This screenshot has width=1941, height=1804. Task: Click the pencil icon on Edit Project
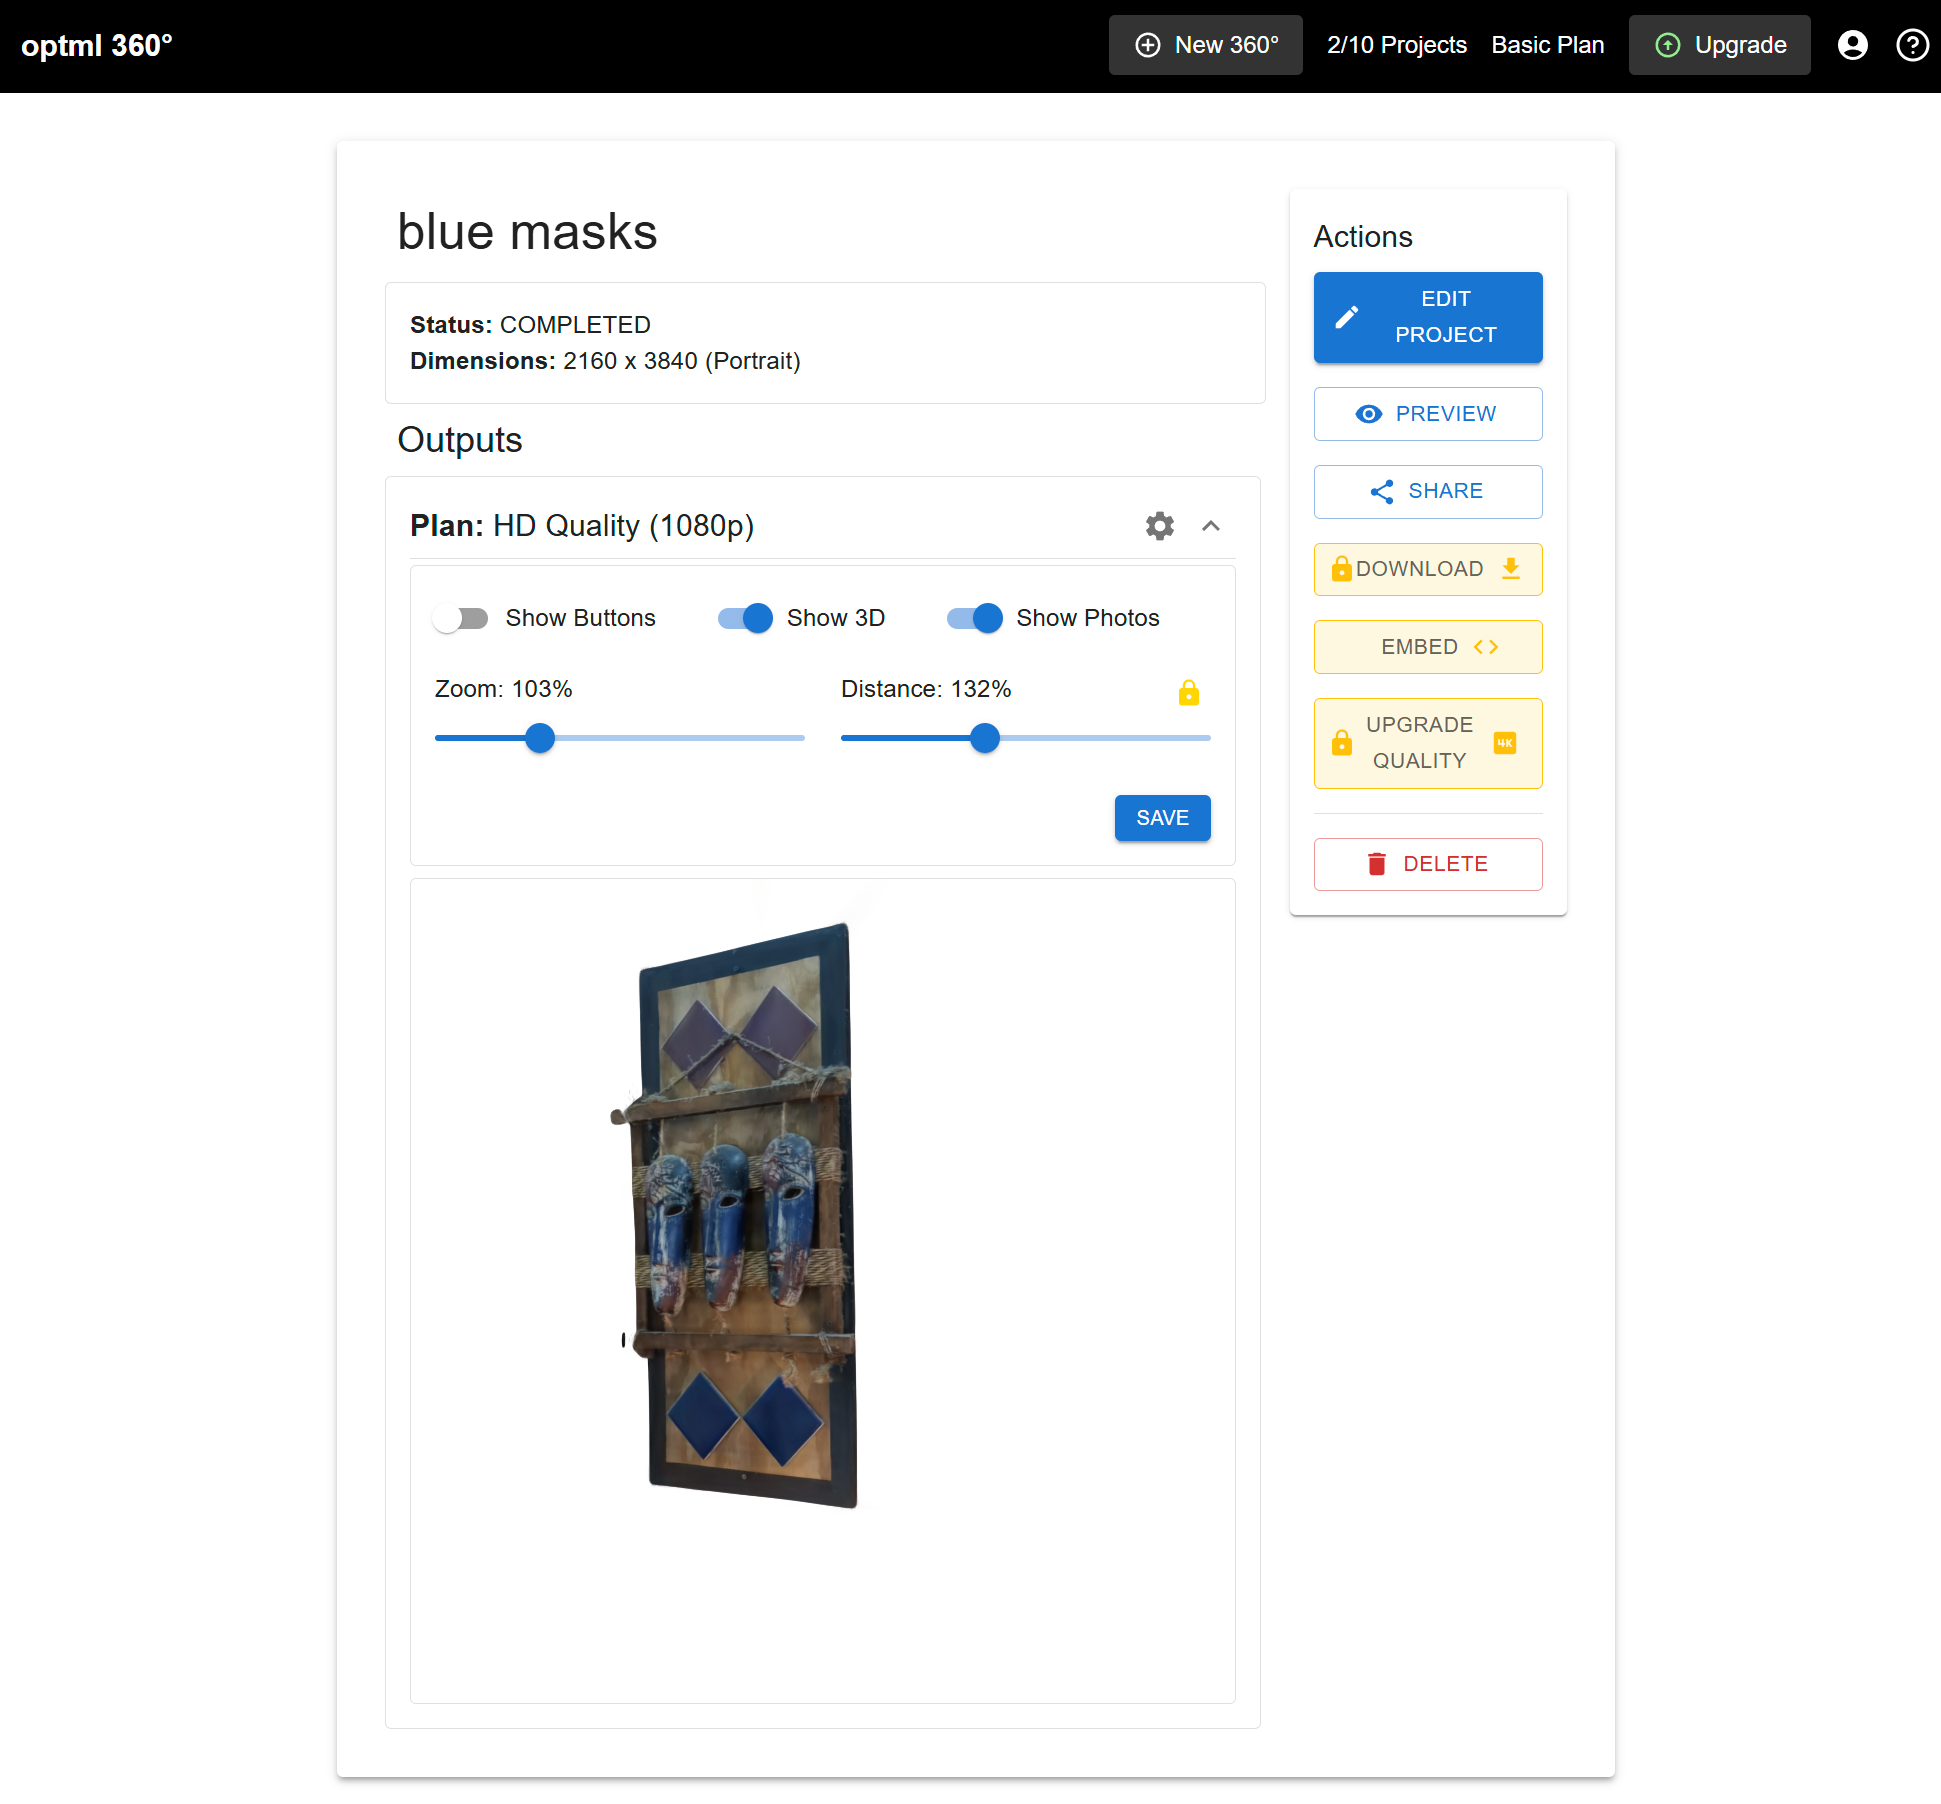click(1347, 317)
